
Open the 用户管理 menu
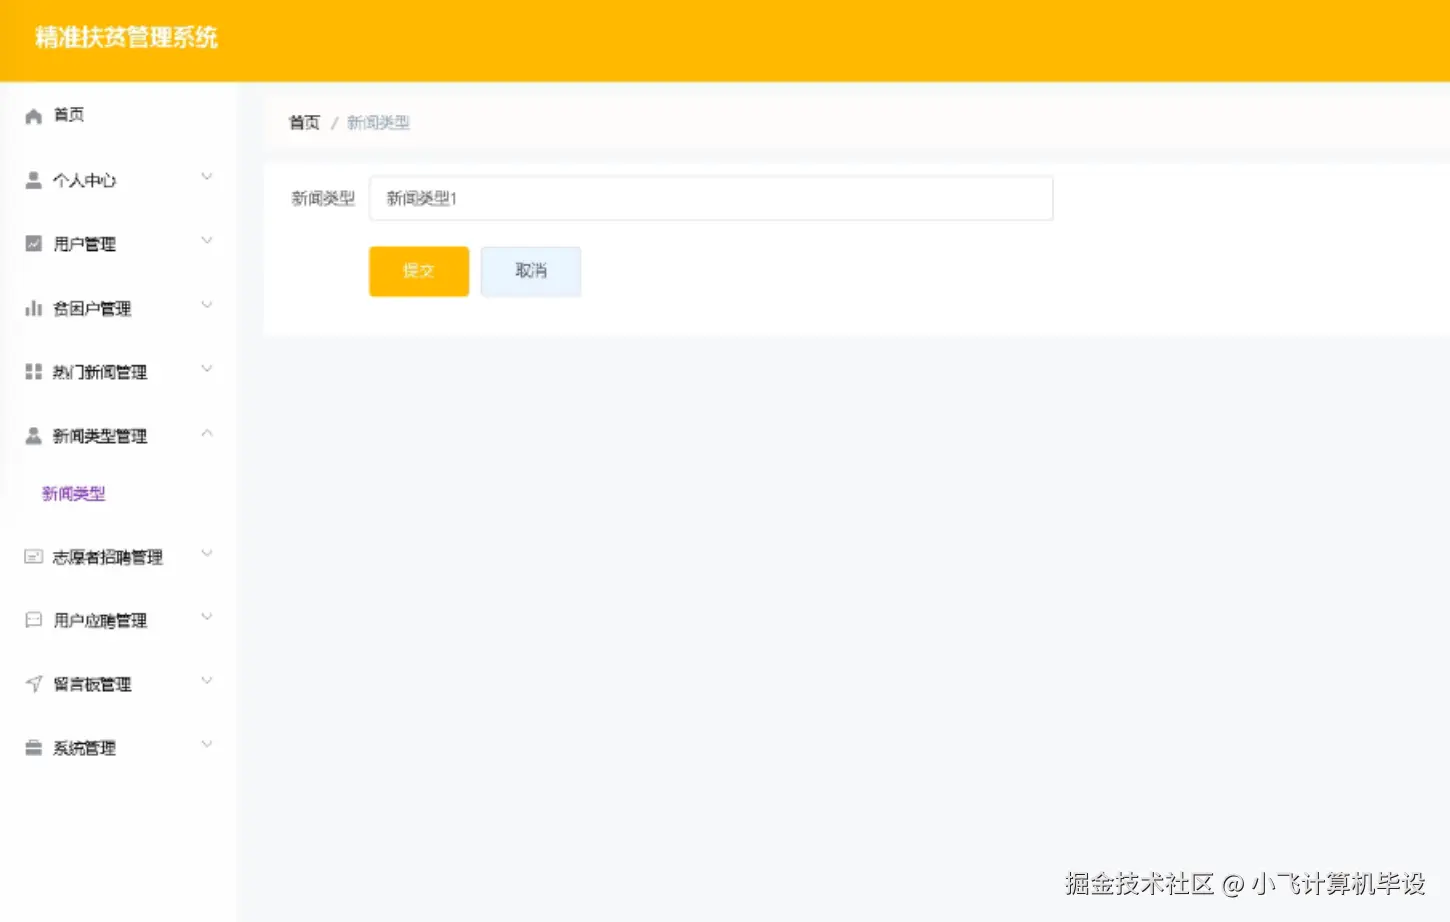tap(118, 244)
